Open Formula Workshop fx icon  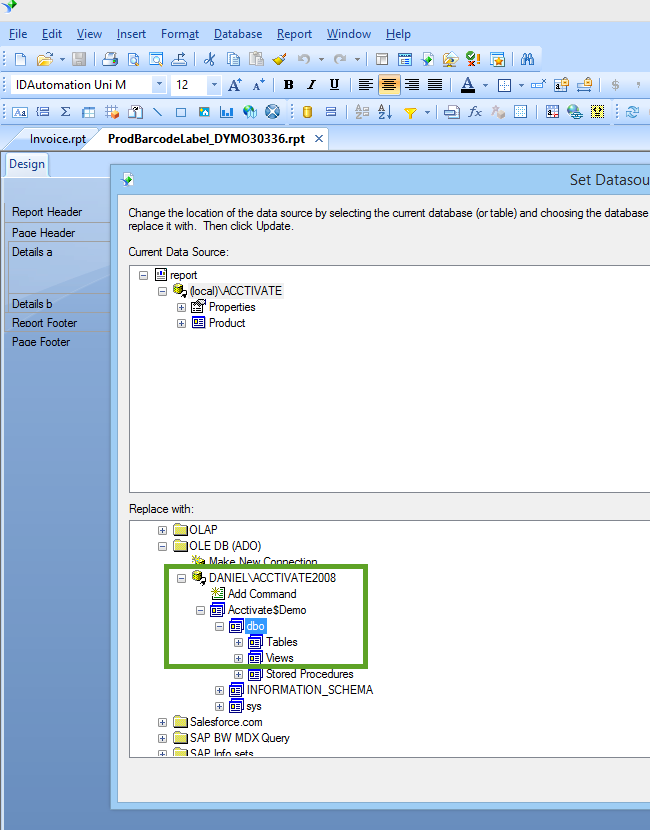tap(475, 112)
